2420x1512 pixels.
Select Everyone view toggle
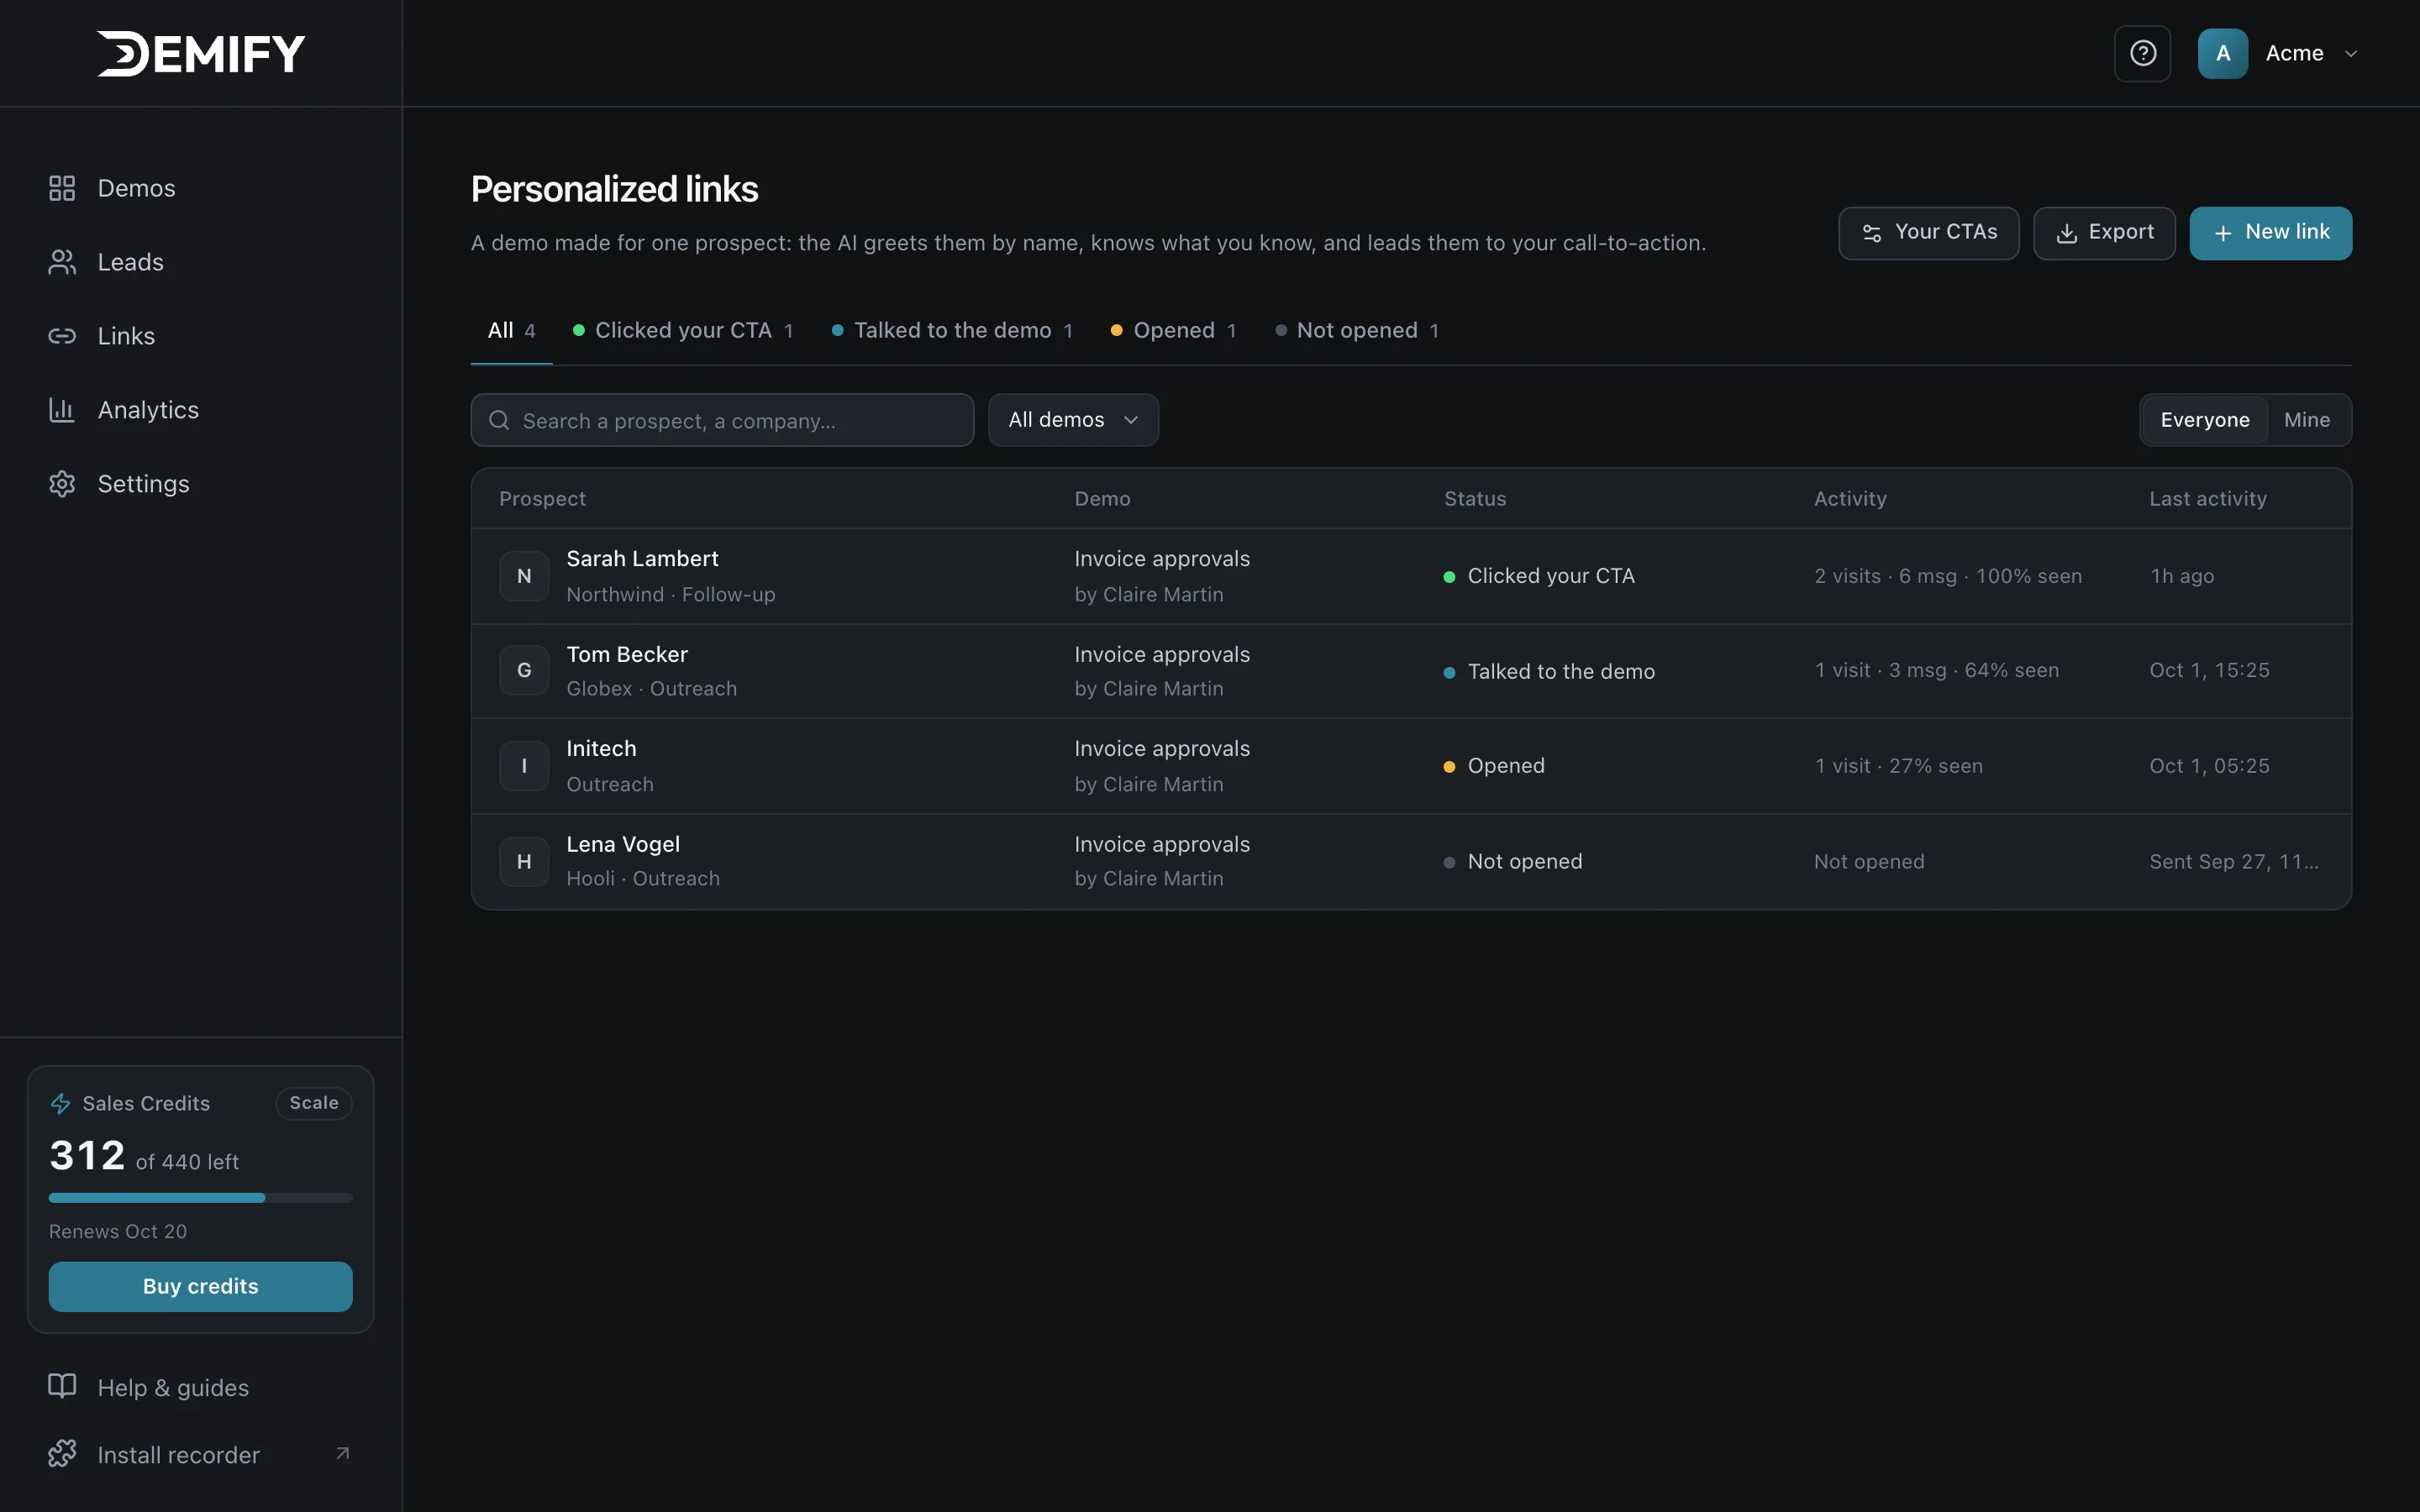2204,420
